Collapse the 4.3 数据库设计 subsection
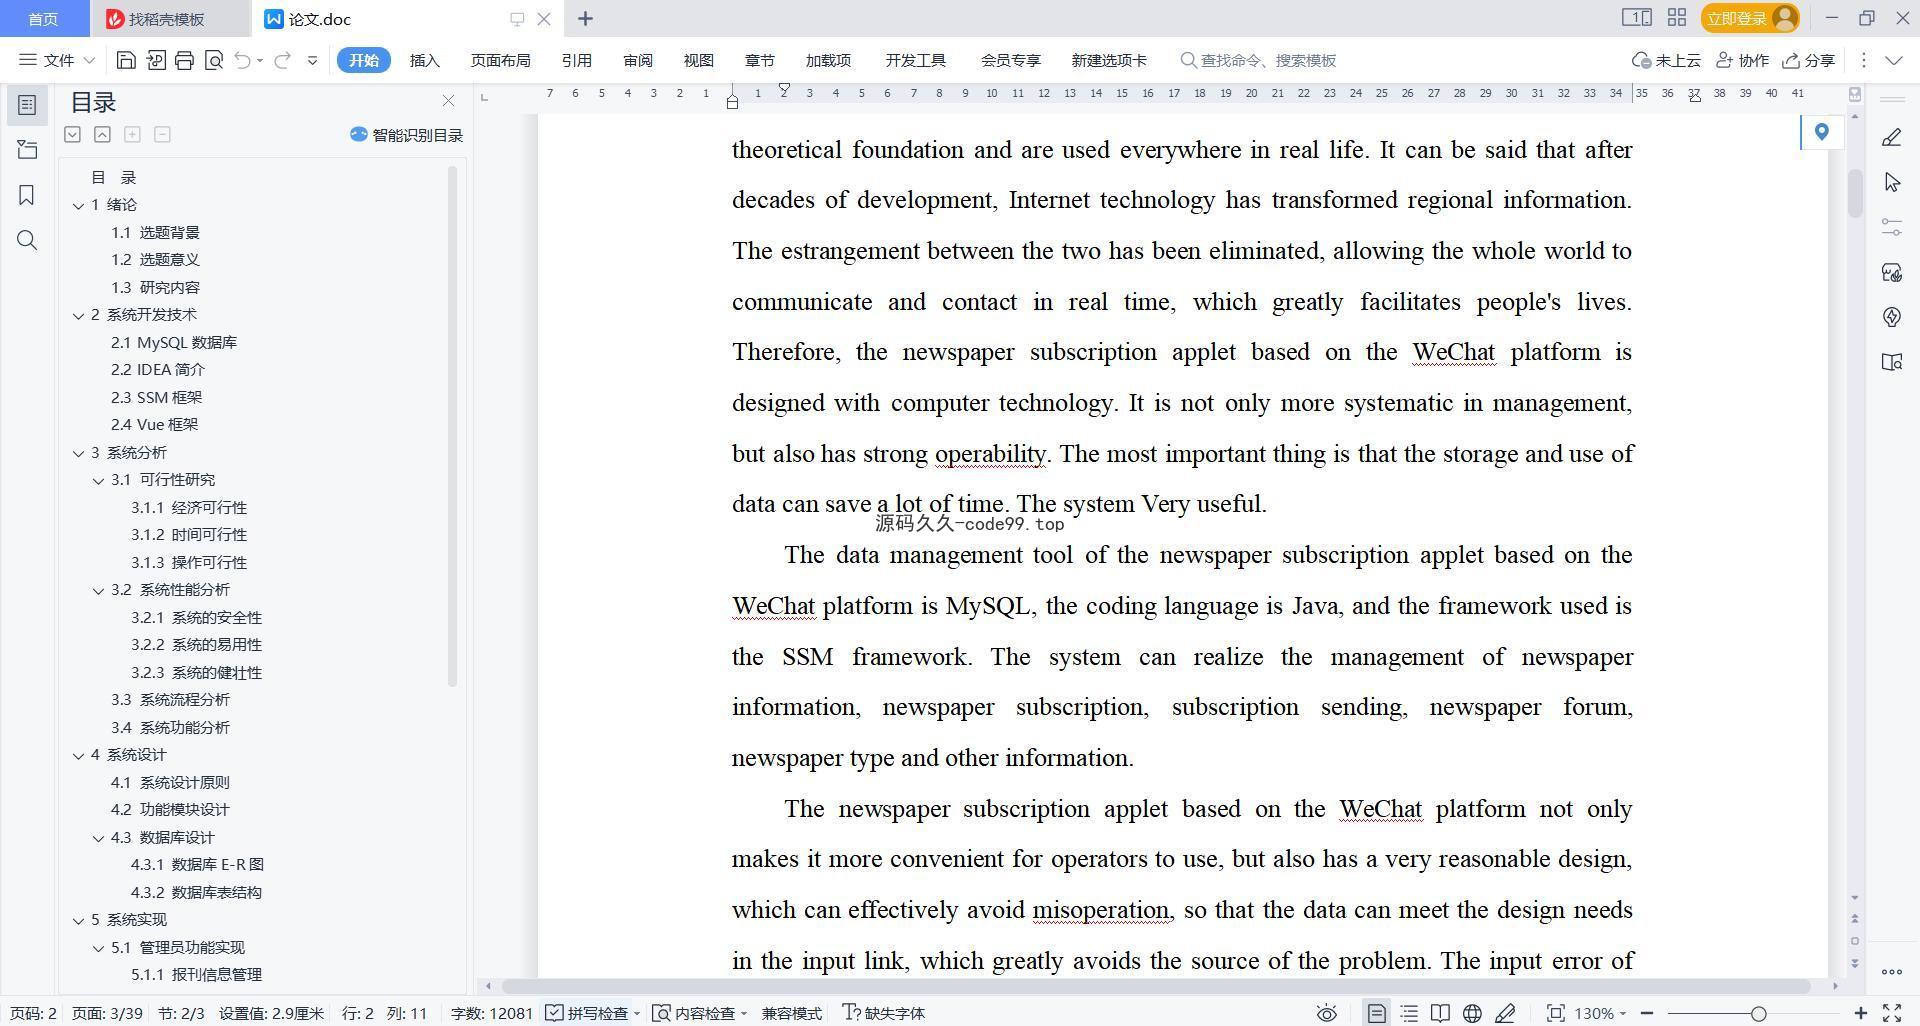The width and height of the screenshot is (1920, 1026). click(x=98, y=838)
